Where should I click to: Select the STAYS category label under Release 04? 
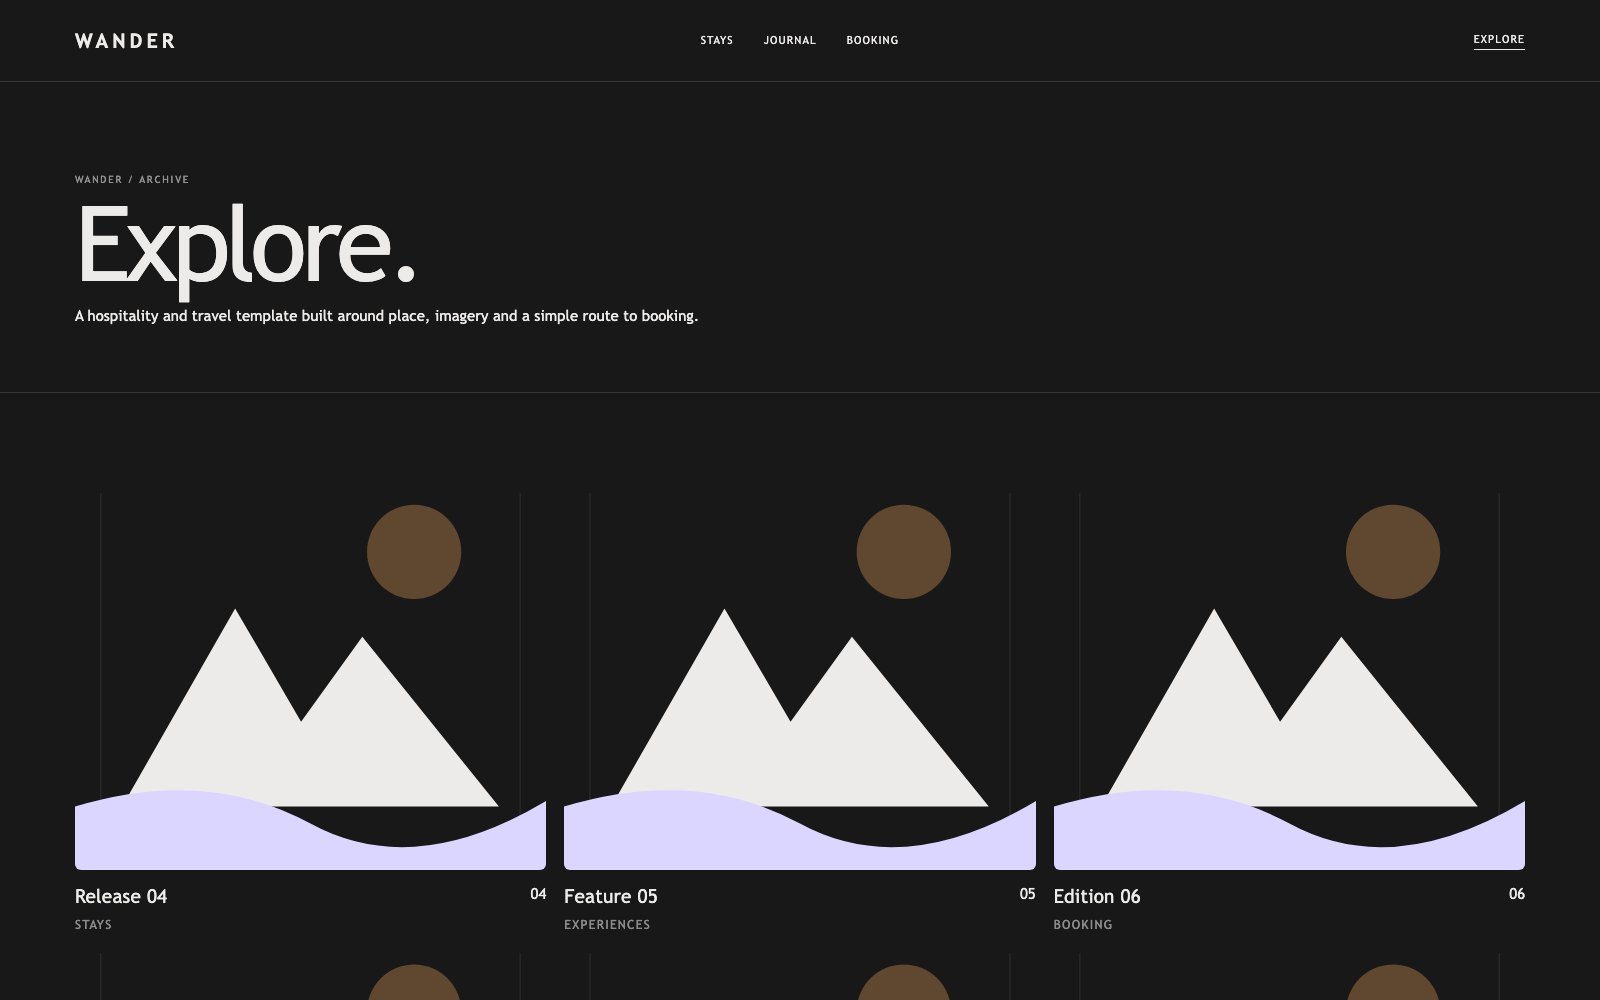93,925
